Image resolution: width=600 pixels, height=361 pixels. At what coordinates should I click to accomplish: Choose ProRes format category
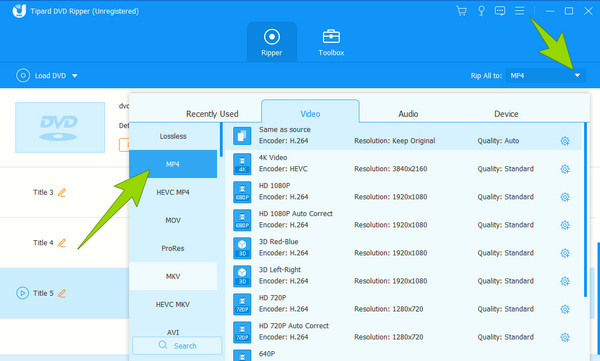pos(173,248)
